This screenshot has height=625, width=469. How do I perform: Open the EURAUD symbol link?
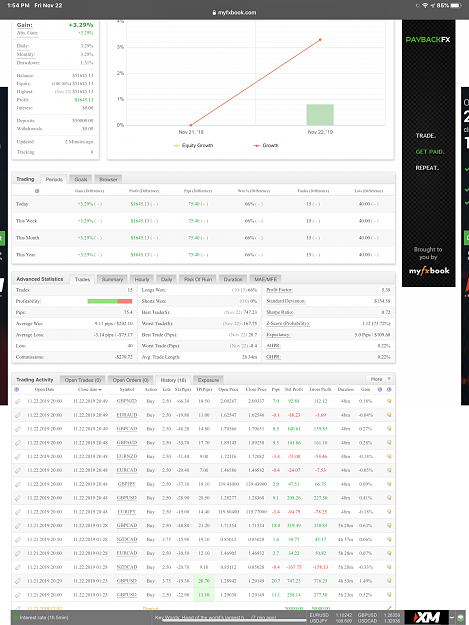[x=127, y=415]
